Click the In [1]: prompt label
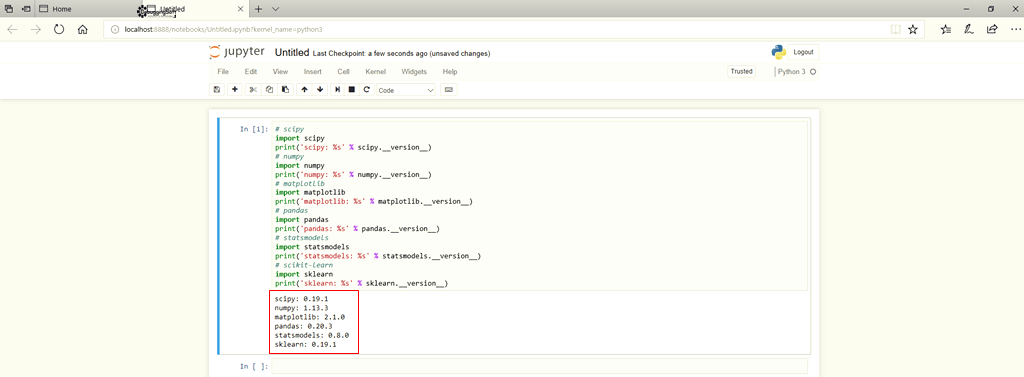 coord(254,129)
